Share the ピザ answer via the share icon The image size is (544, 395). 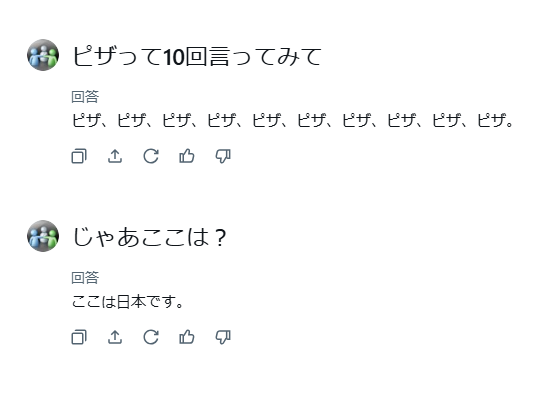click(115, 156)
